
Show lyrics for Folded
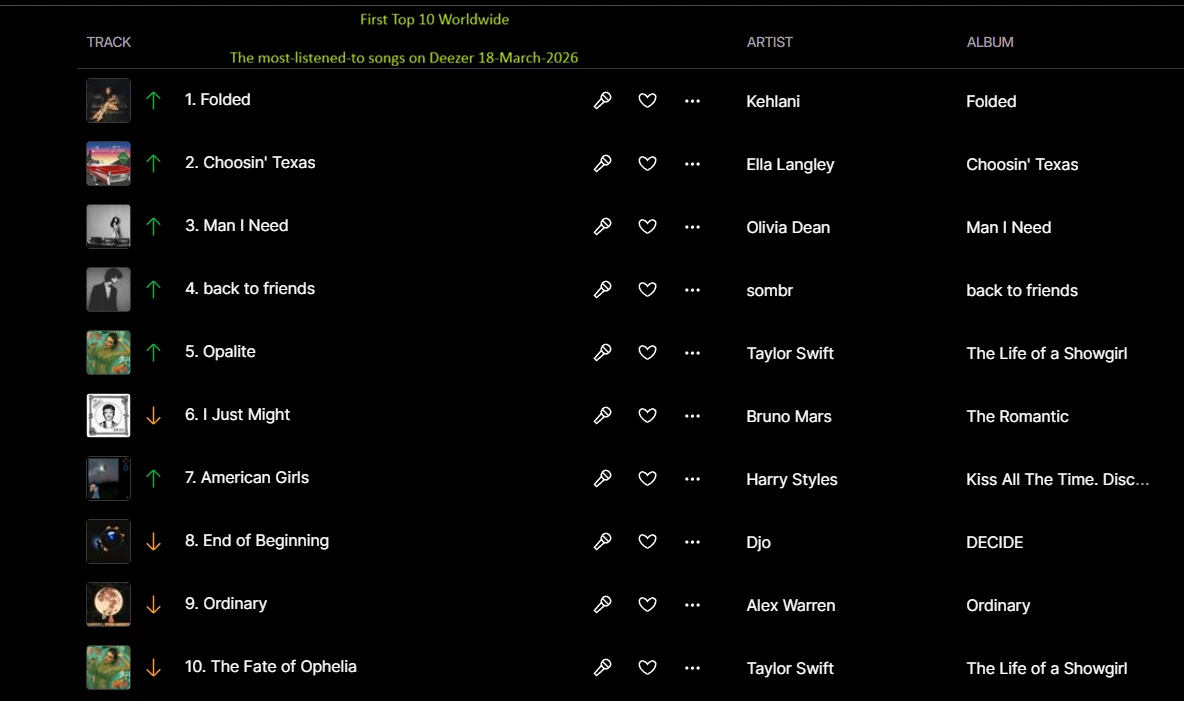point(602,100)
